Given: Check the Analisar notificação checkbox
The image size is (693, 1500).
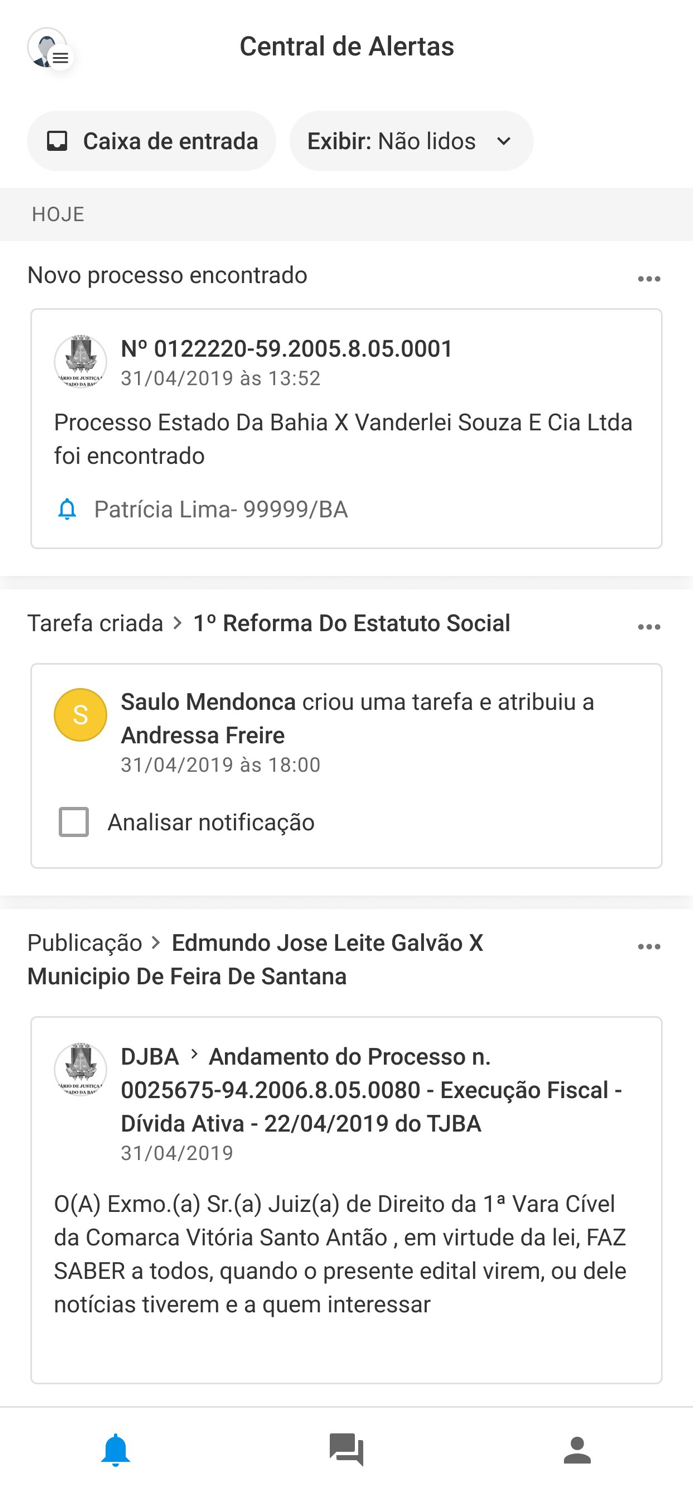Looking at the screenshot, I should pyautogui.click(x=74, y=821).
